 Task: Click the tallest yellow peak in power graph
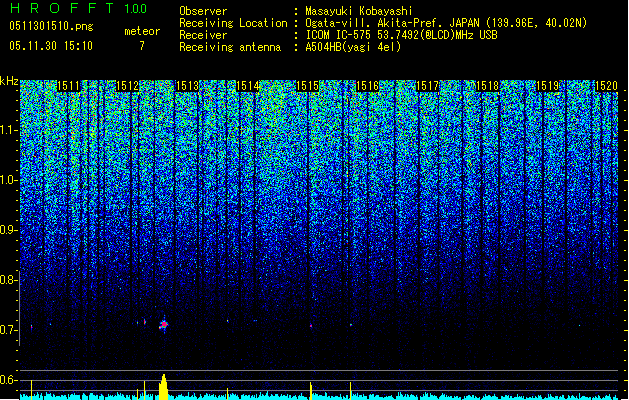coord(163,387)
